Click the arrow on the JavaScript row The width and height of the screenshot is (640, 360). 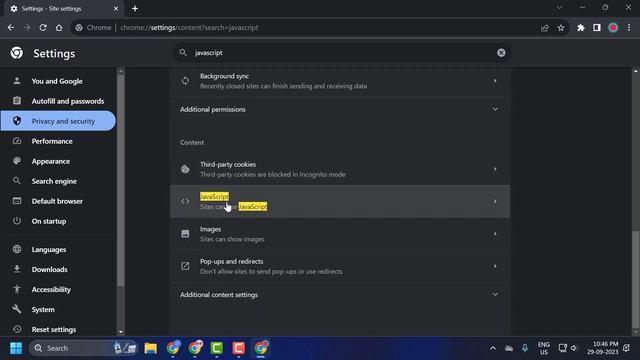[495, 201]
